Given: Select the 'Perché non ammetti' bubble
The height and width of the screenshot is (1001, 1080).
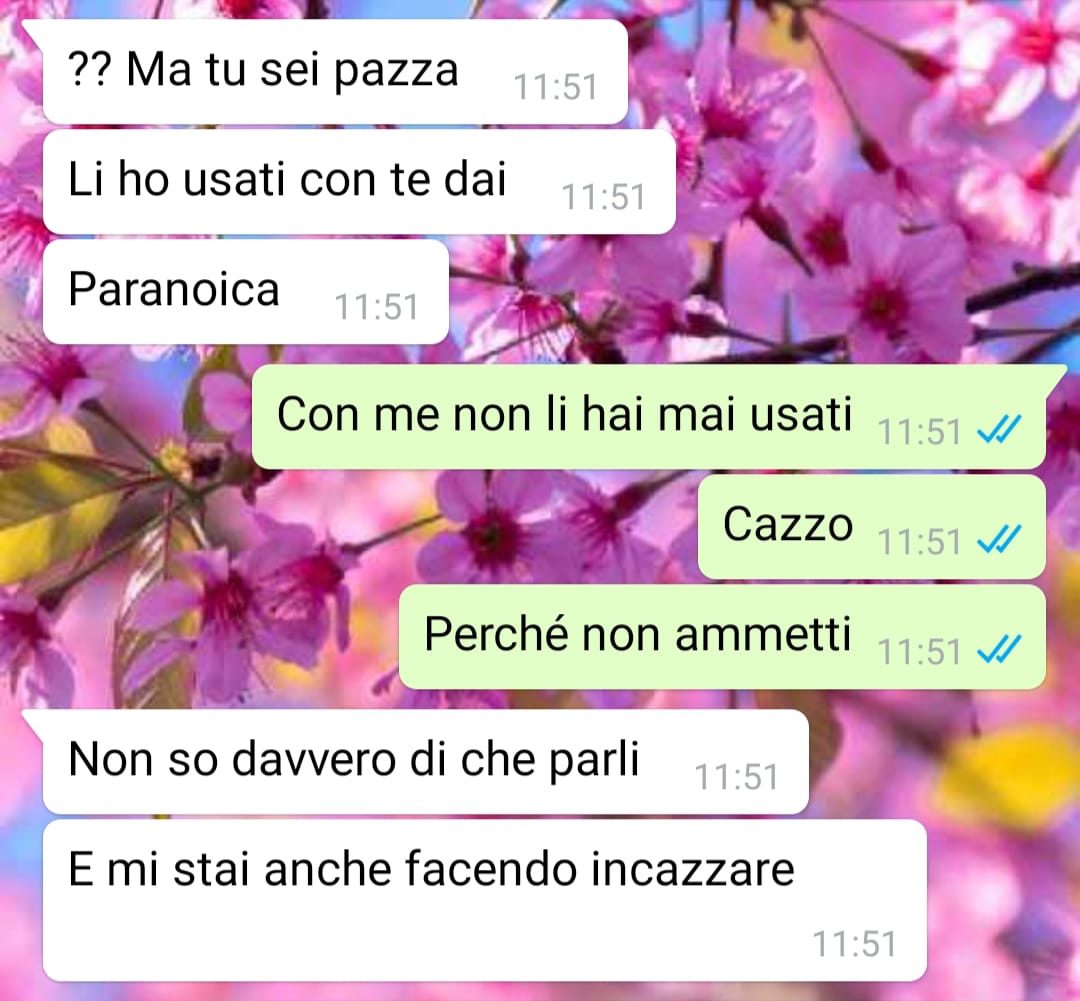Looking at the screenshot, I should coord(722,637).
